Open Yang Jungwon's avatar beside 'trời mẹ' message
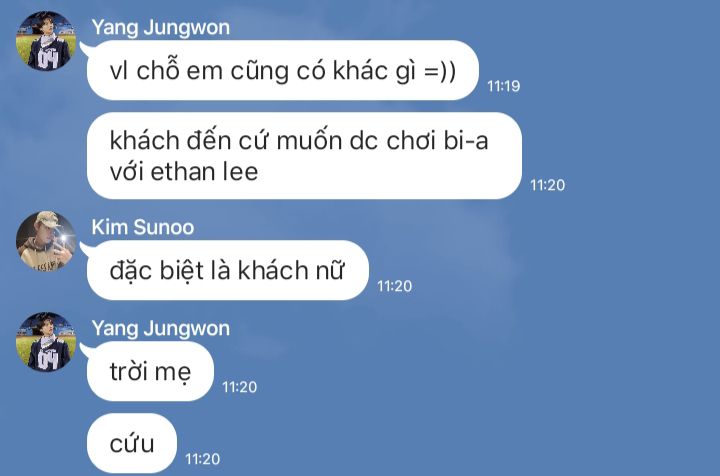720x476 pixels. coord(45,342)
